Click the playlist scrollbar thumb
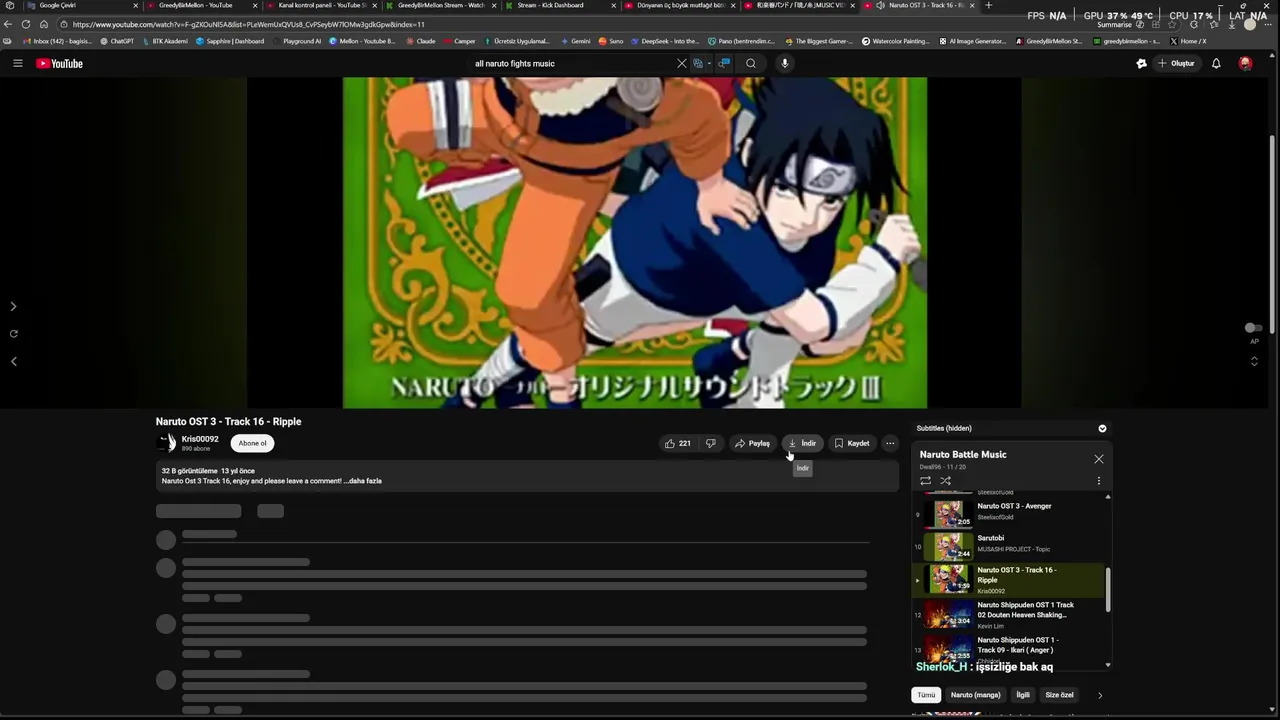 point(1108,590)
